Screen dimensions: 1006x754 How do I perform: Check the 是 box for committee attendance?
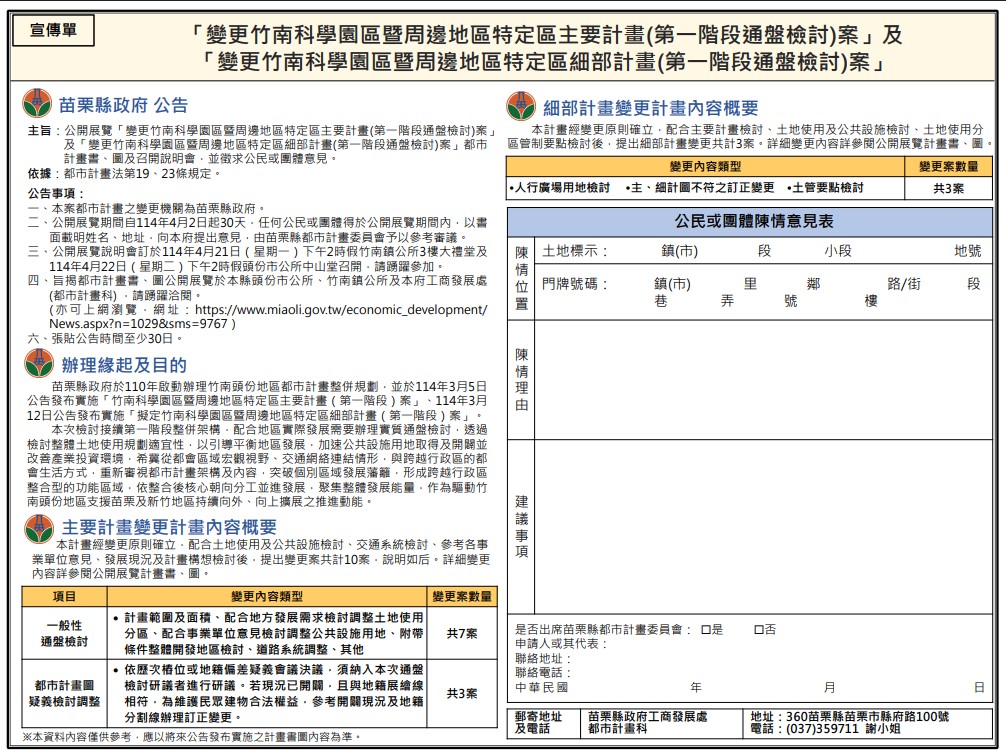[706, 630]
